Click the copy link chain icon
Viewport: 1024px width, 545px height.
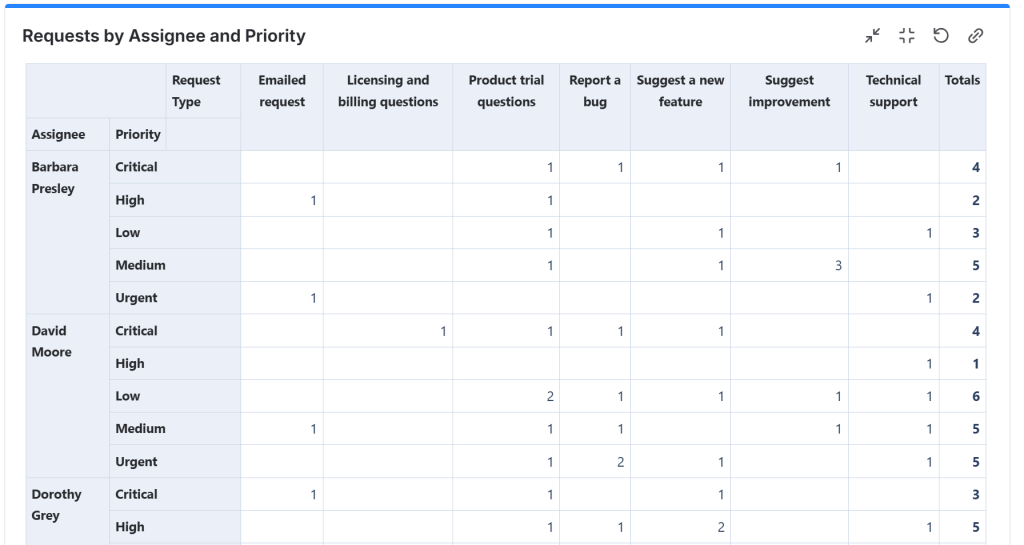tap(975, 36)
